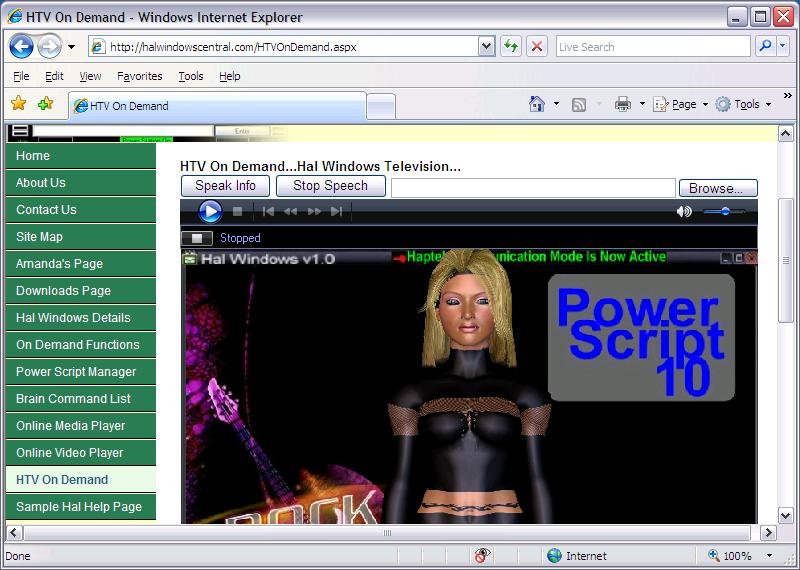Open About Us page link
Image resolution: width=800 pixels, height=570 pixels.
(x=81, y=183)
